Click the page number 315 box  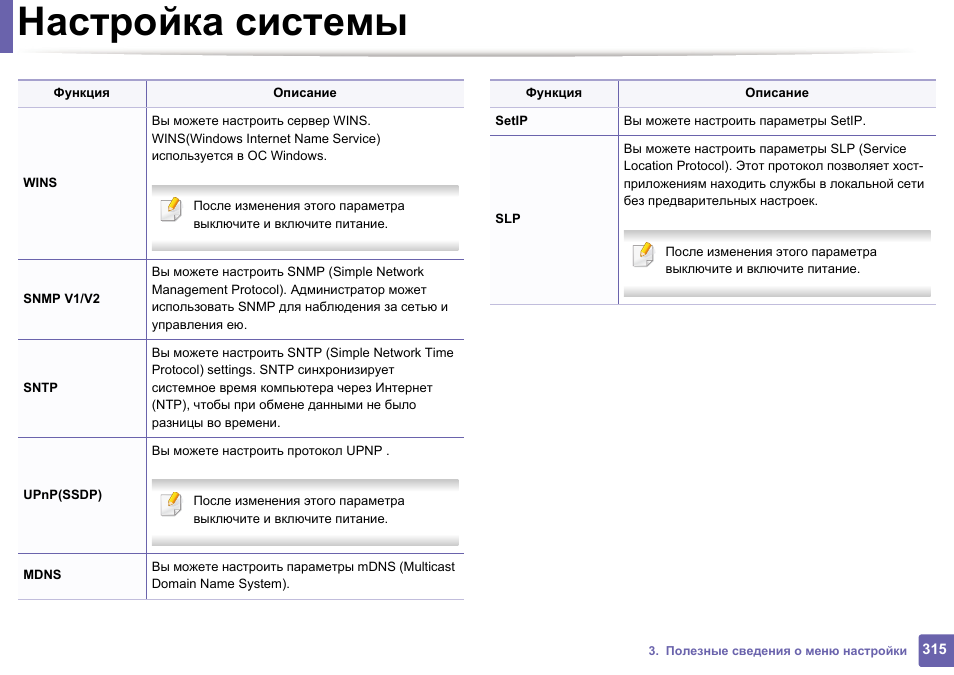tap(934, 649)
